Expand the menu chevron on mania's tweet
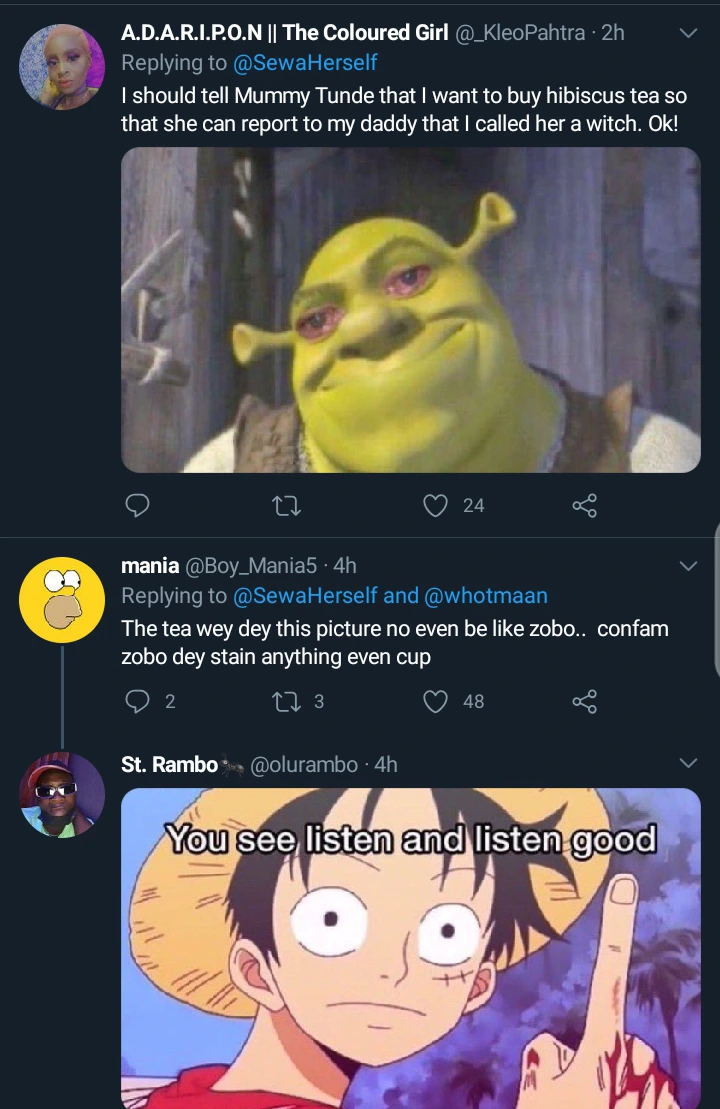The image size is (720, 1109). (x=688, y=566)
